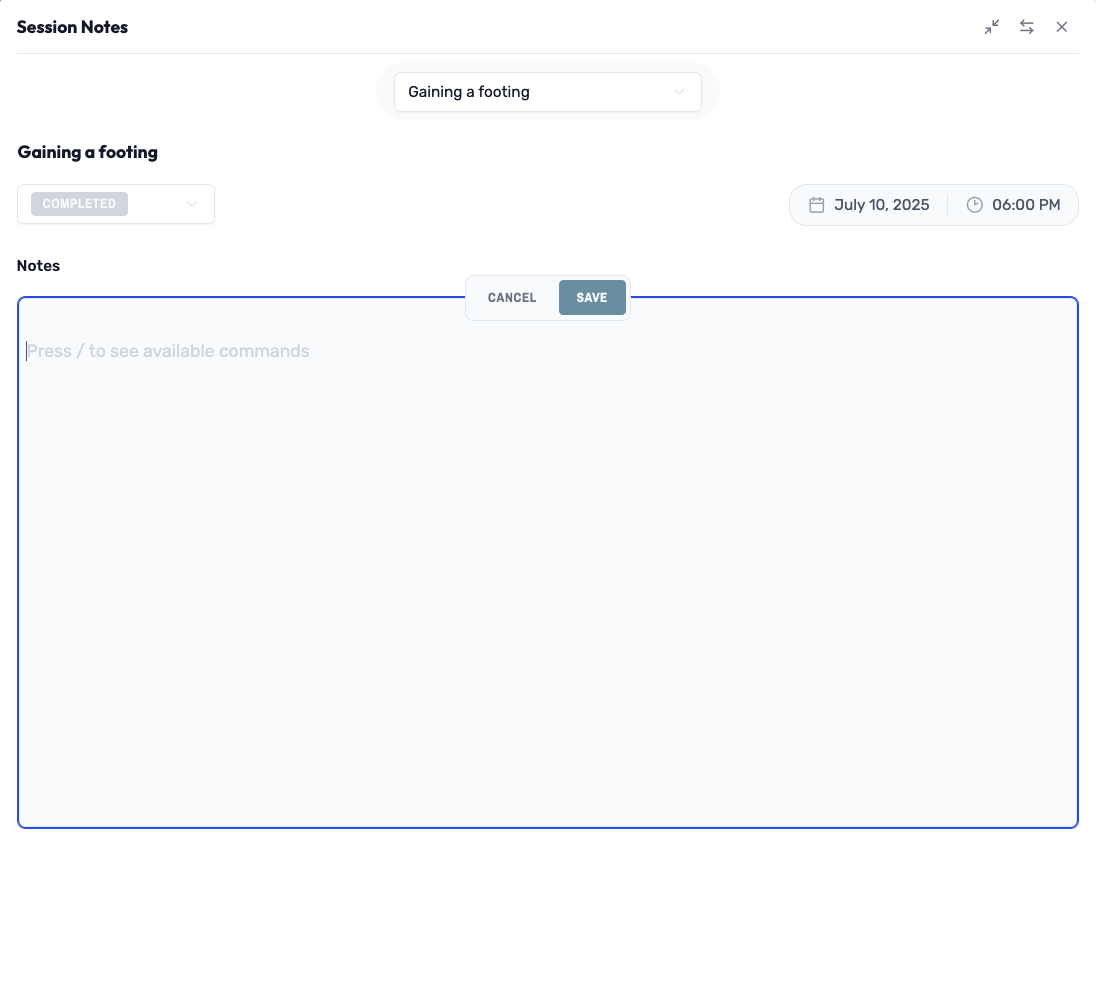Change the date July 10, 2025

[881, 204]
